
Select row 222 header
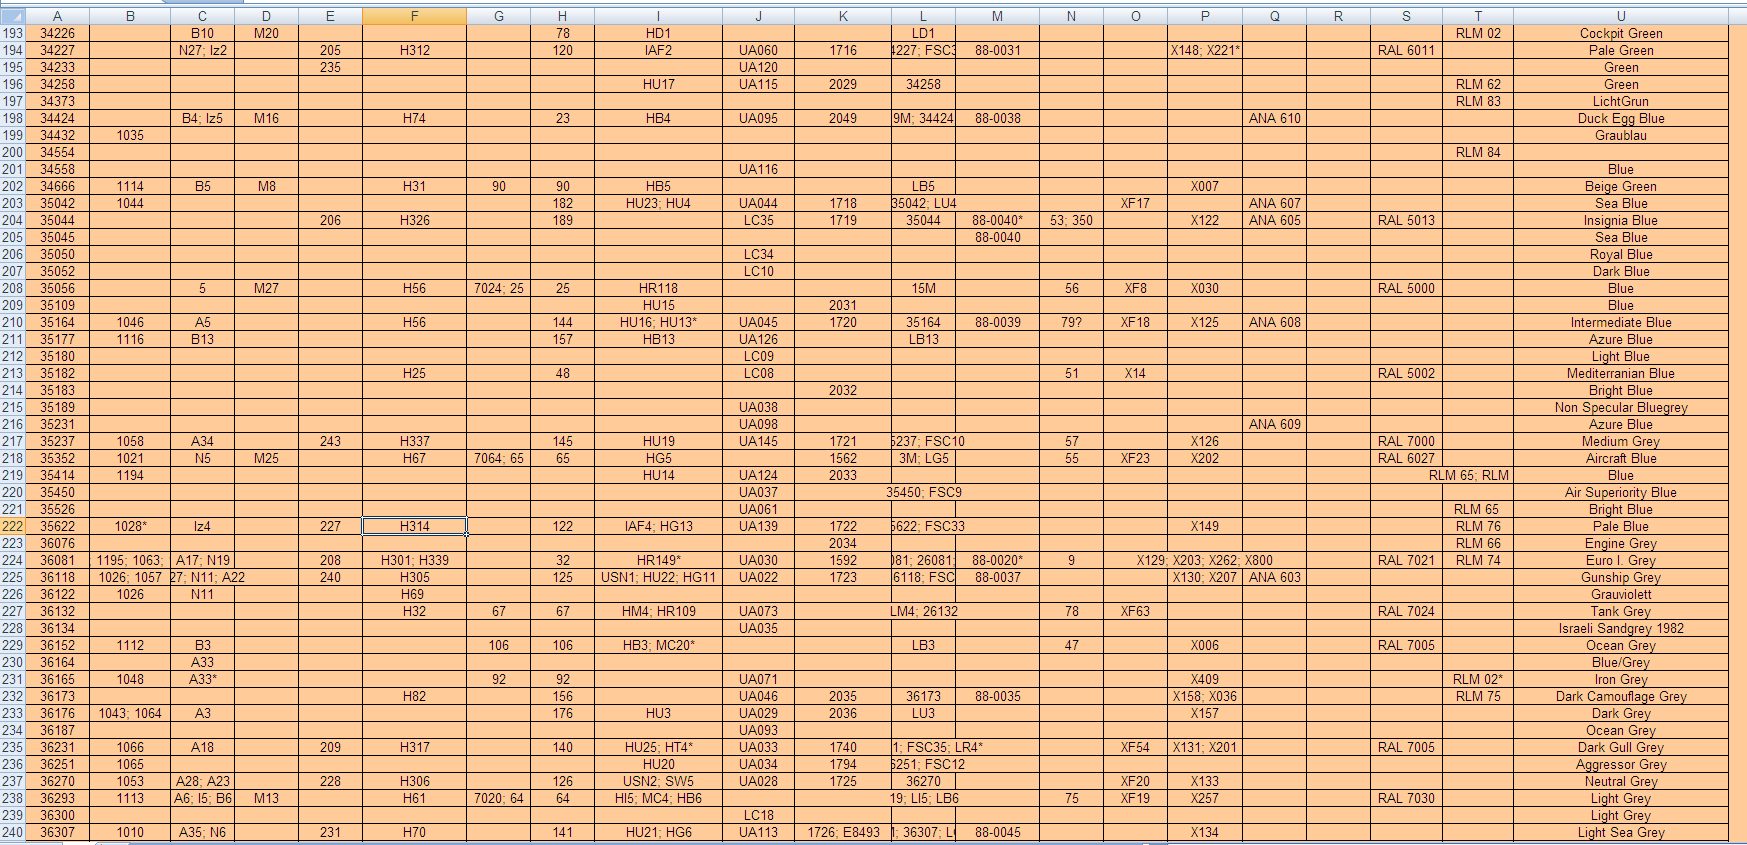(12, 526)
